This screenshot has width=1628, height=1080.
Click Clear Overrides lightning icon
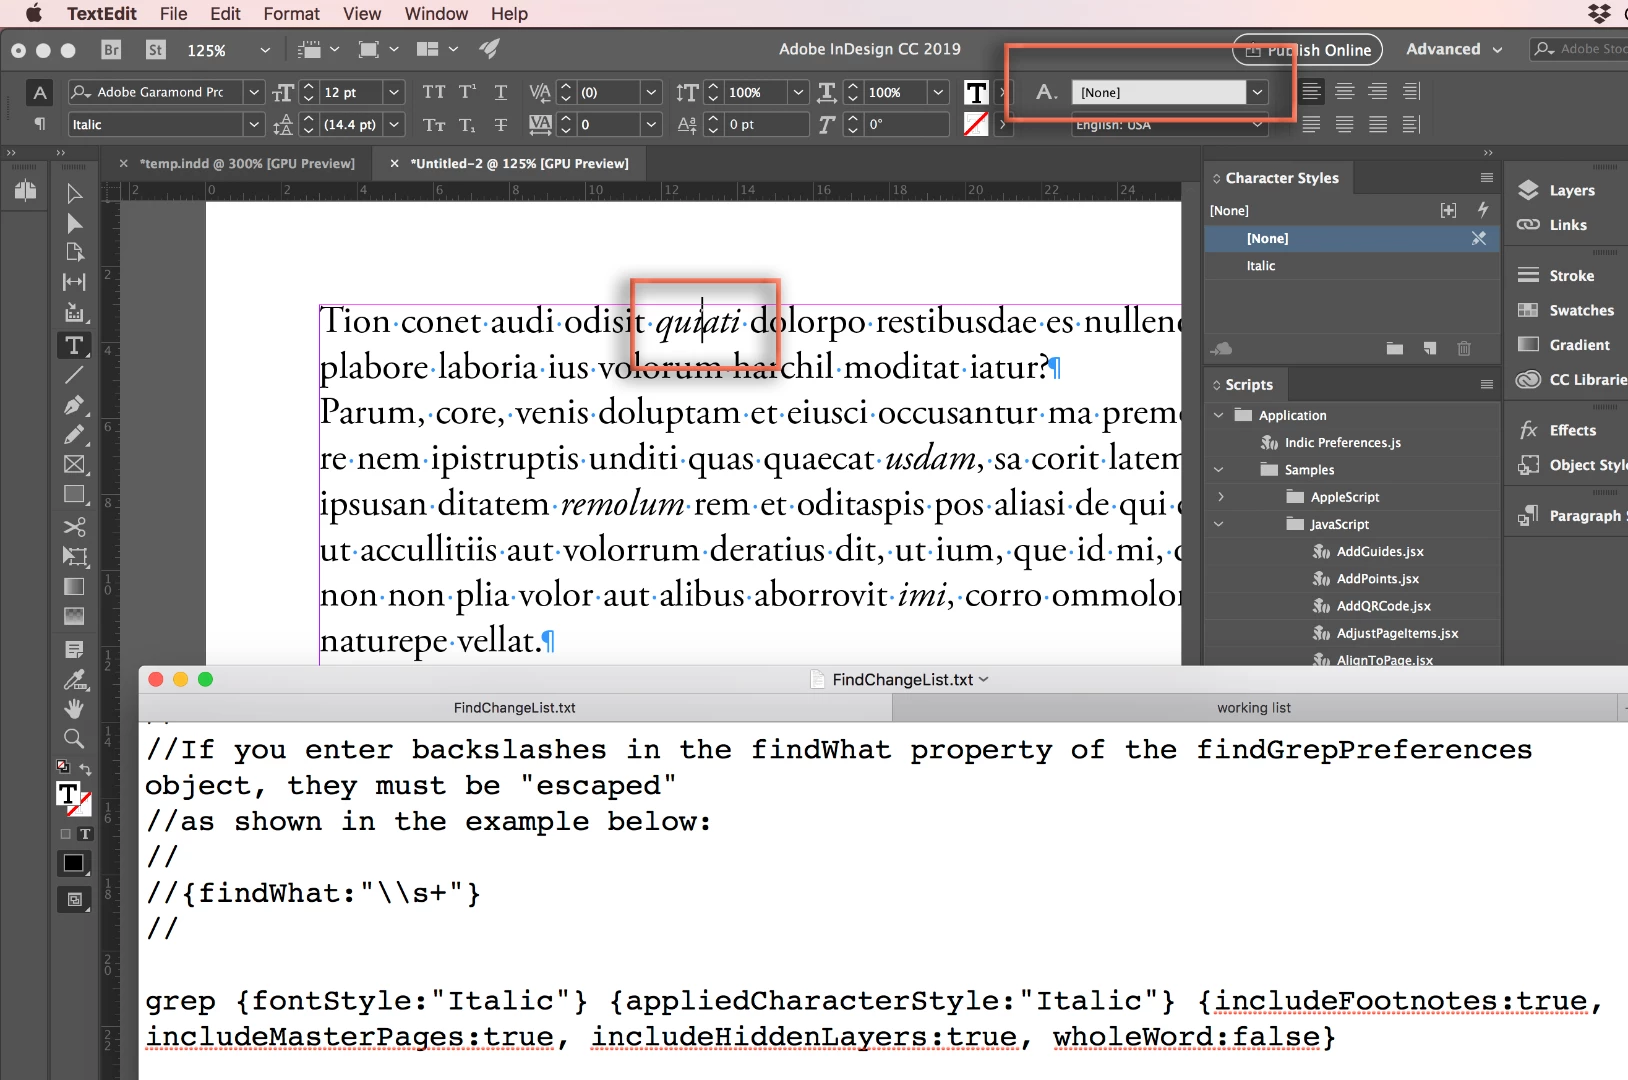pos(1483,210)
